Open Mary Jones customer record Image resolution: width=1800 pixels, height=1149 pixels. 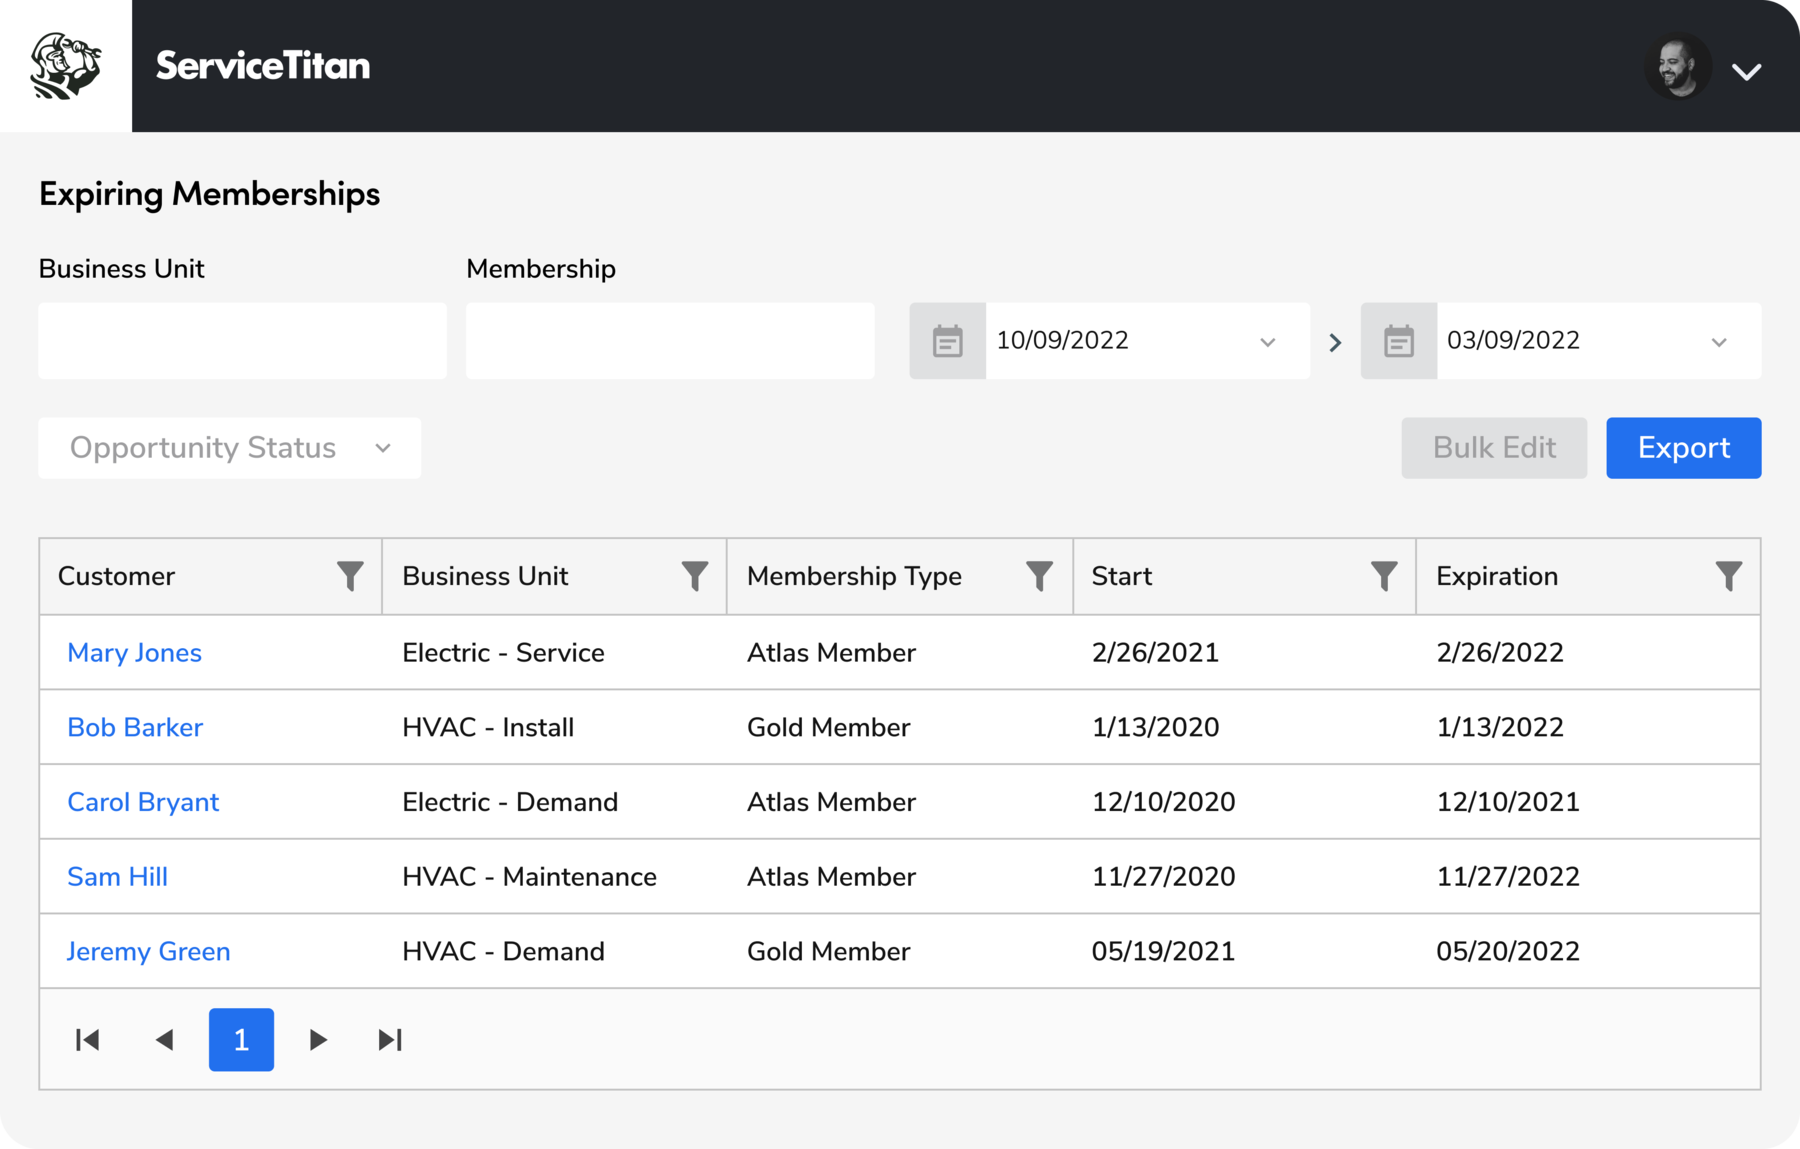[x=134, y=652]
